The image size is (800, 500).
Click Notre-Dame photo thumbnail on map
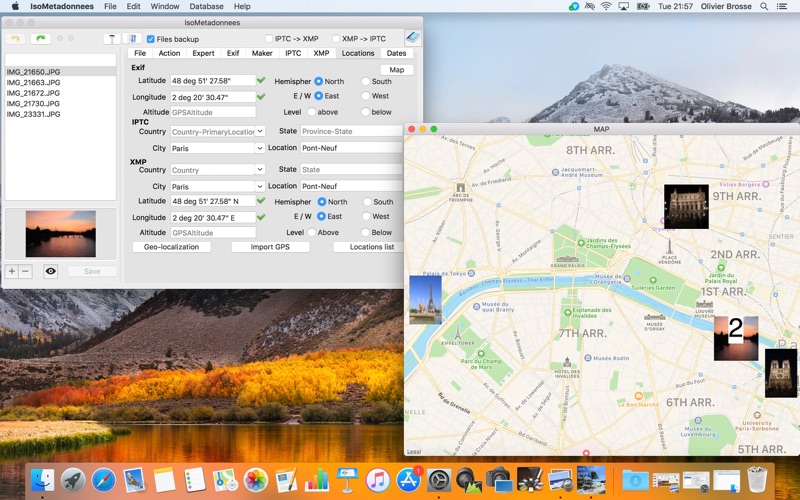pos(781,373)
